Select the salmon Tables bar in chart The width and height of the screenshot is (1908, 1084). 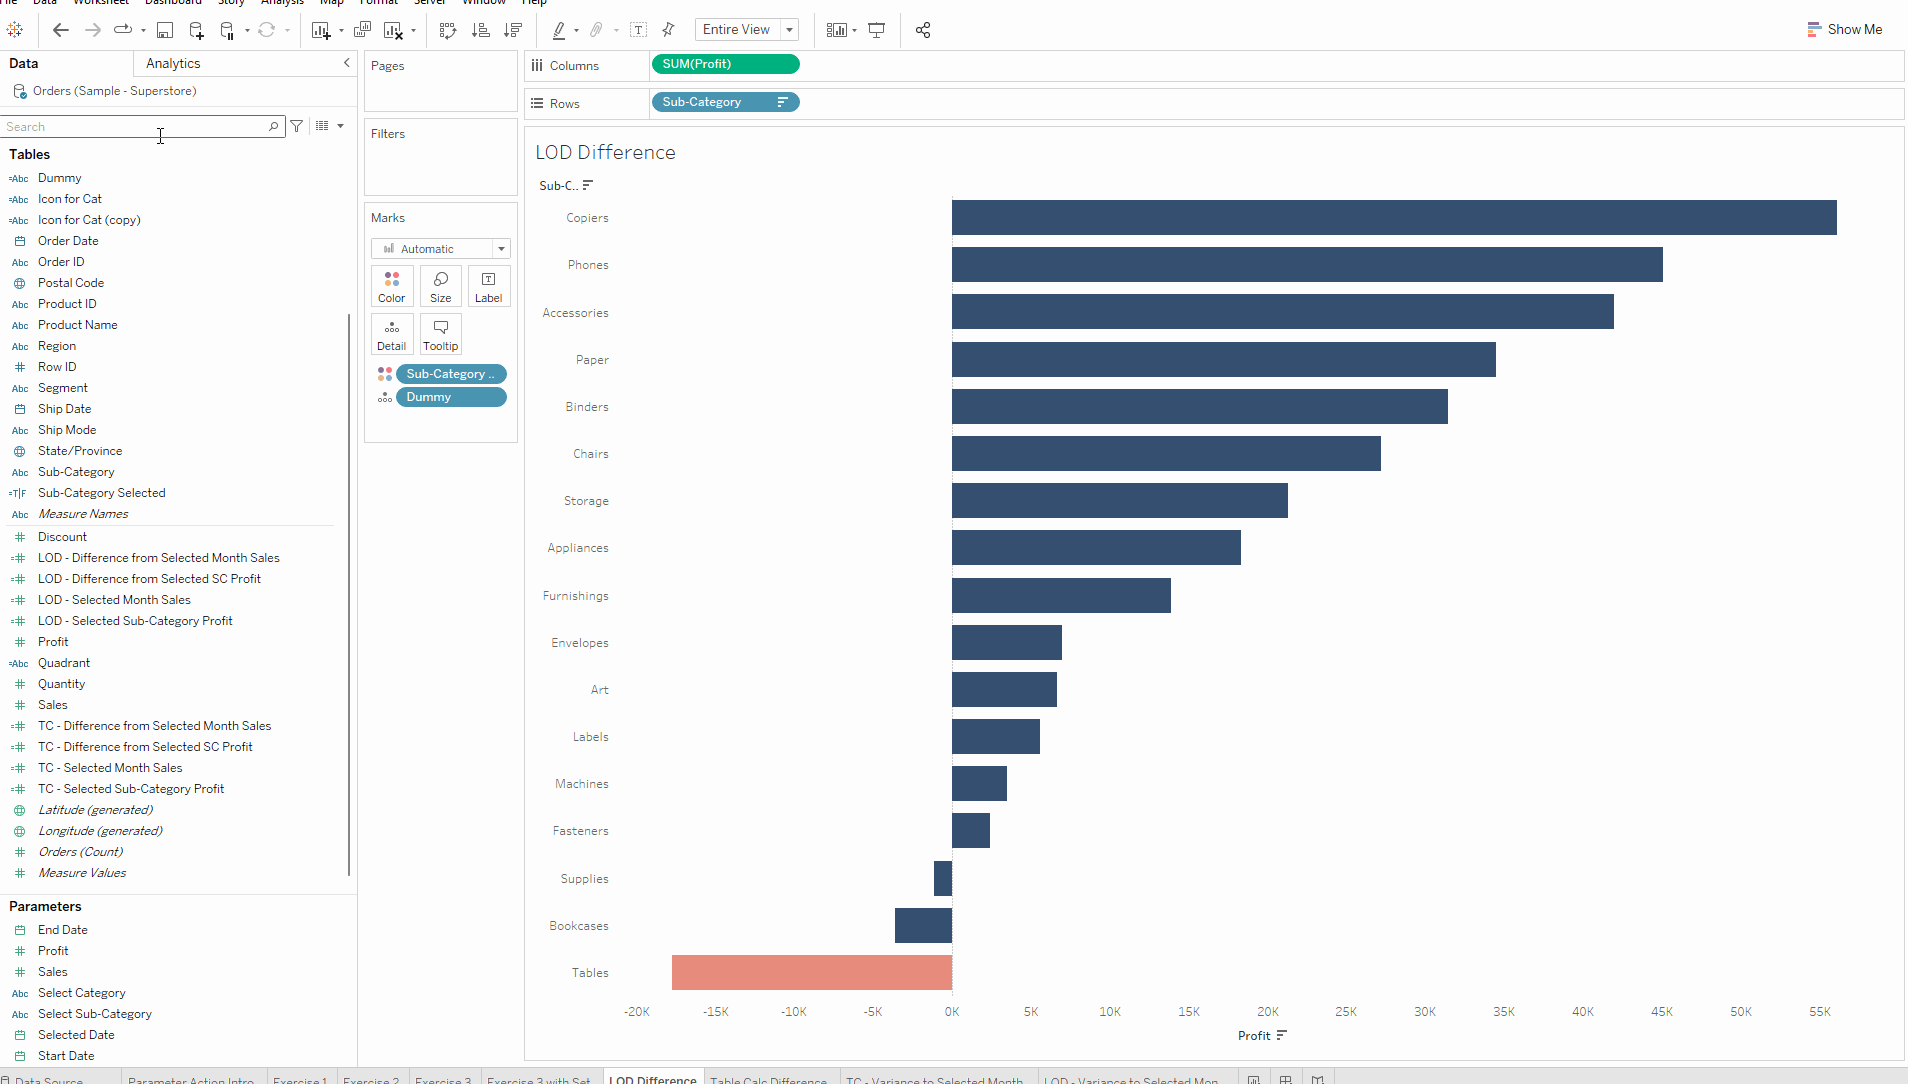[812, 973]
